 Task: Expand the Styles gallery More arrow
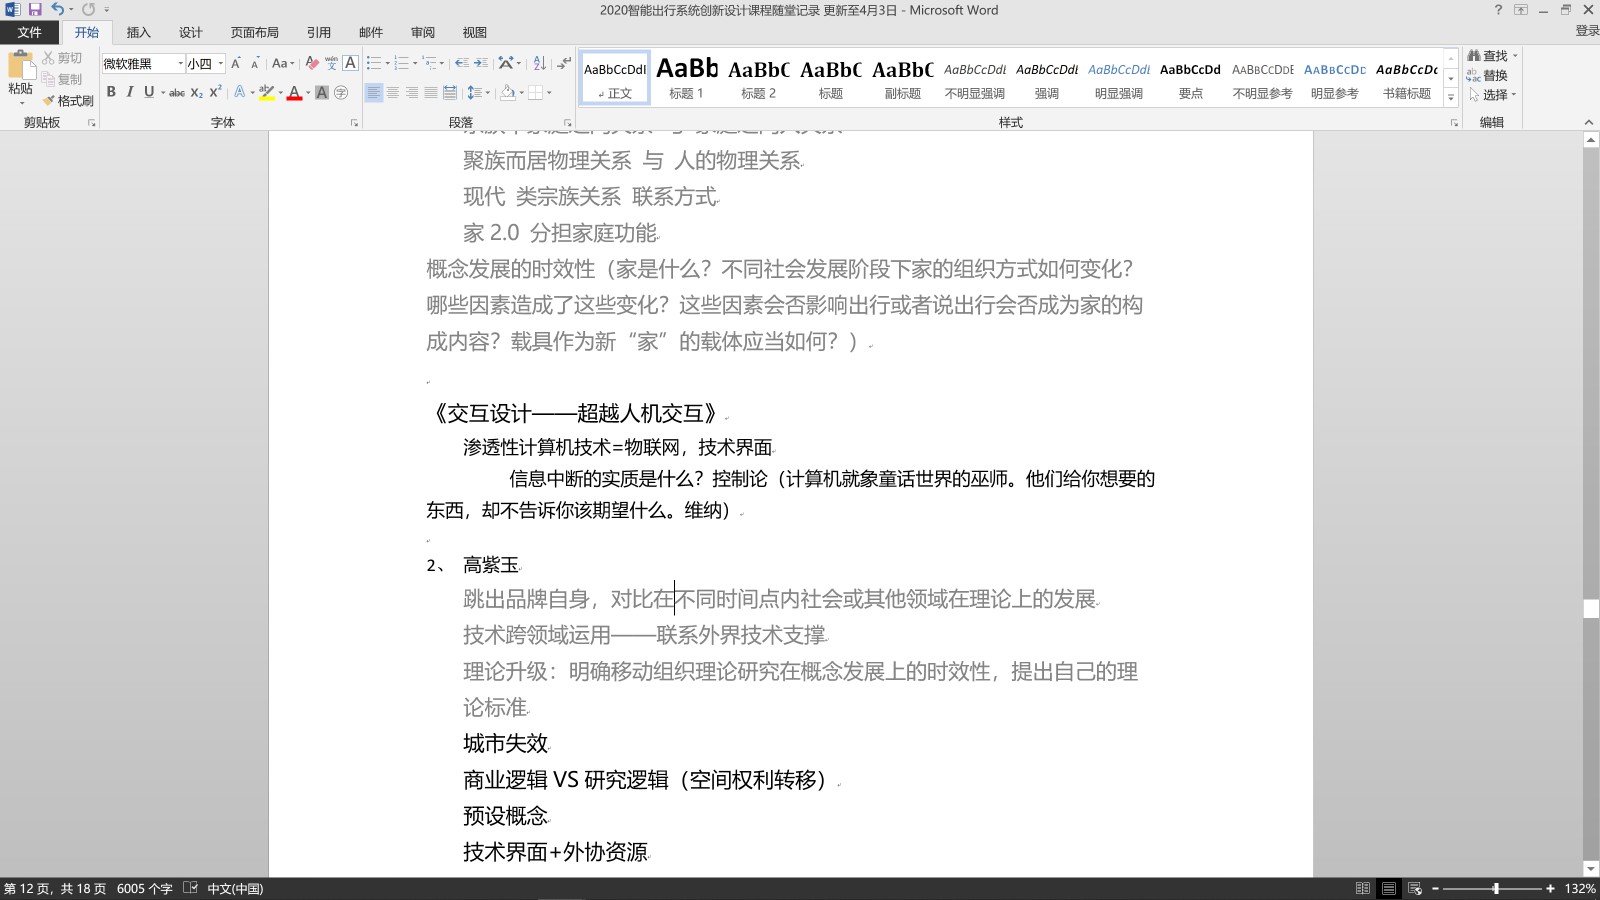click(x=1451, y=97)
